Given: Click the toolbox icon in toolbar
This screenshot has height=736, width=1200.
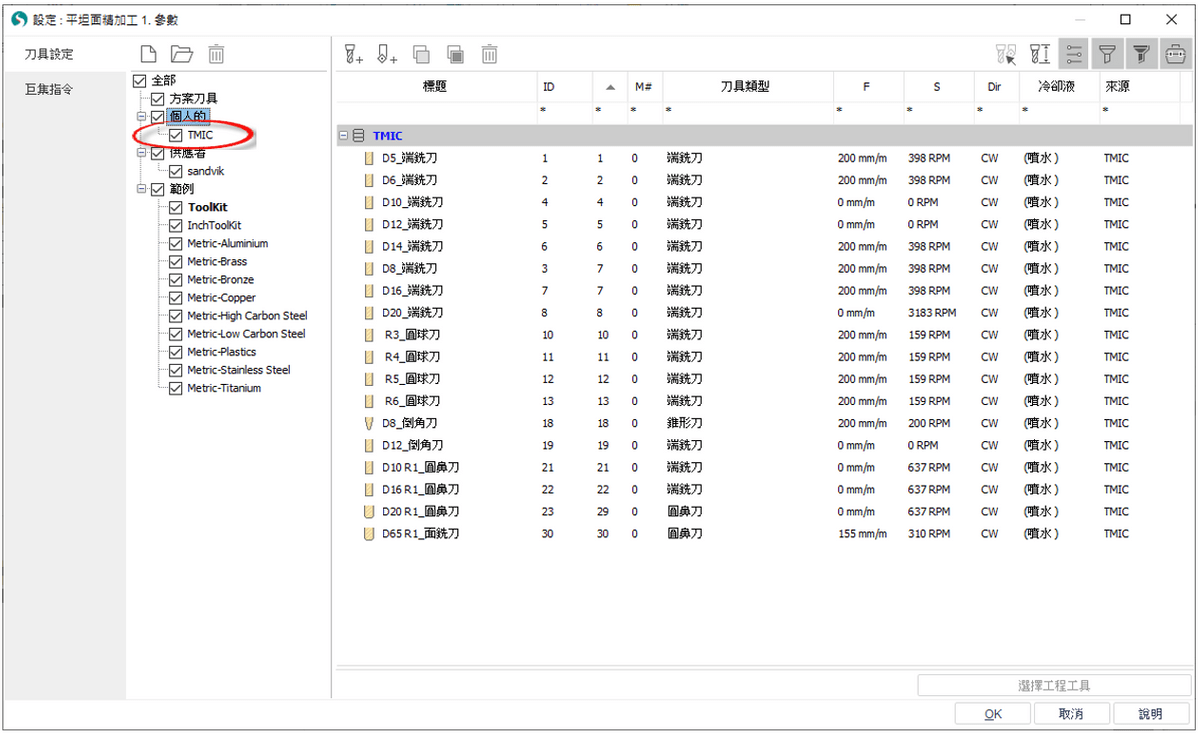Looking at the screenshot, I should coord(1174,55).
